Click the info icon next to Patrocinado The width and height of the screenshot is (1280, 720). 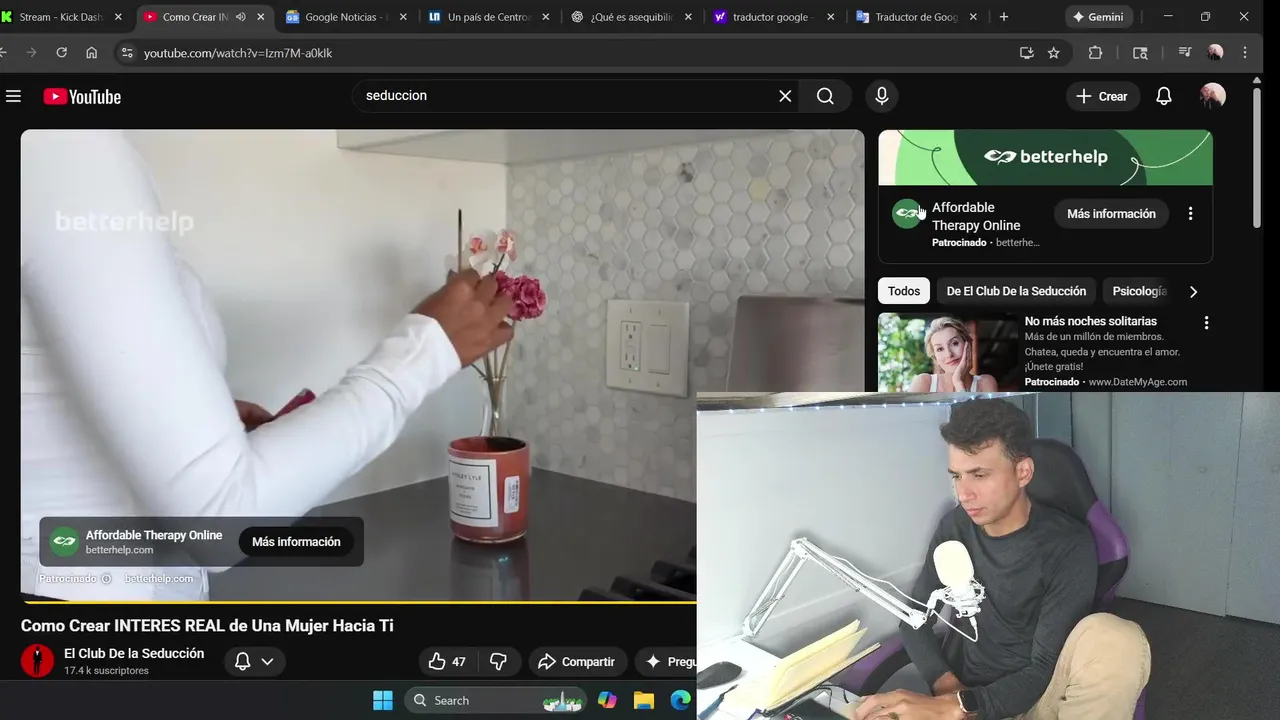pos(106,579)
